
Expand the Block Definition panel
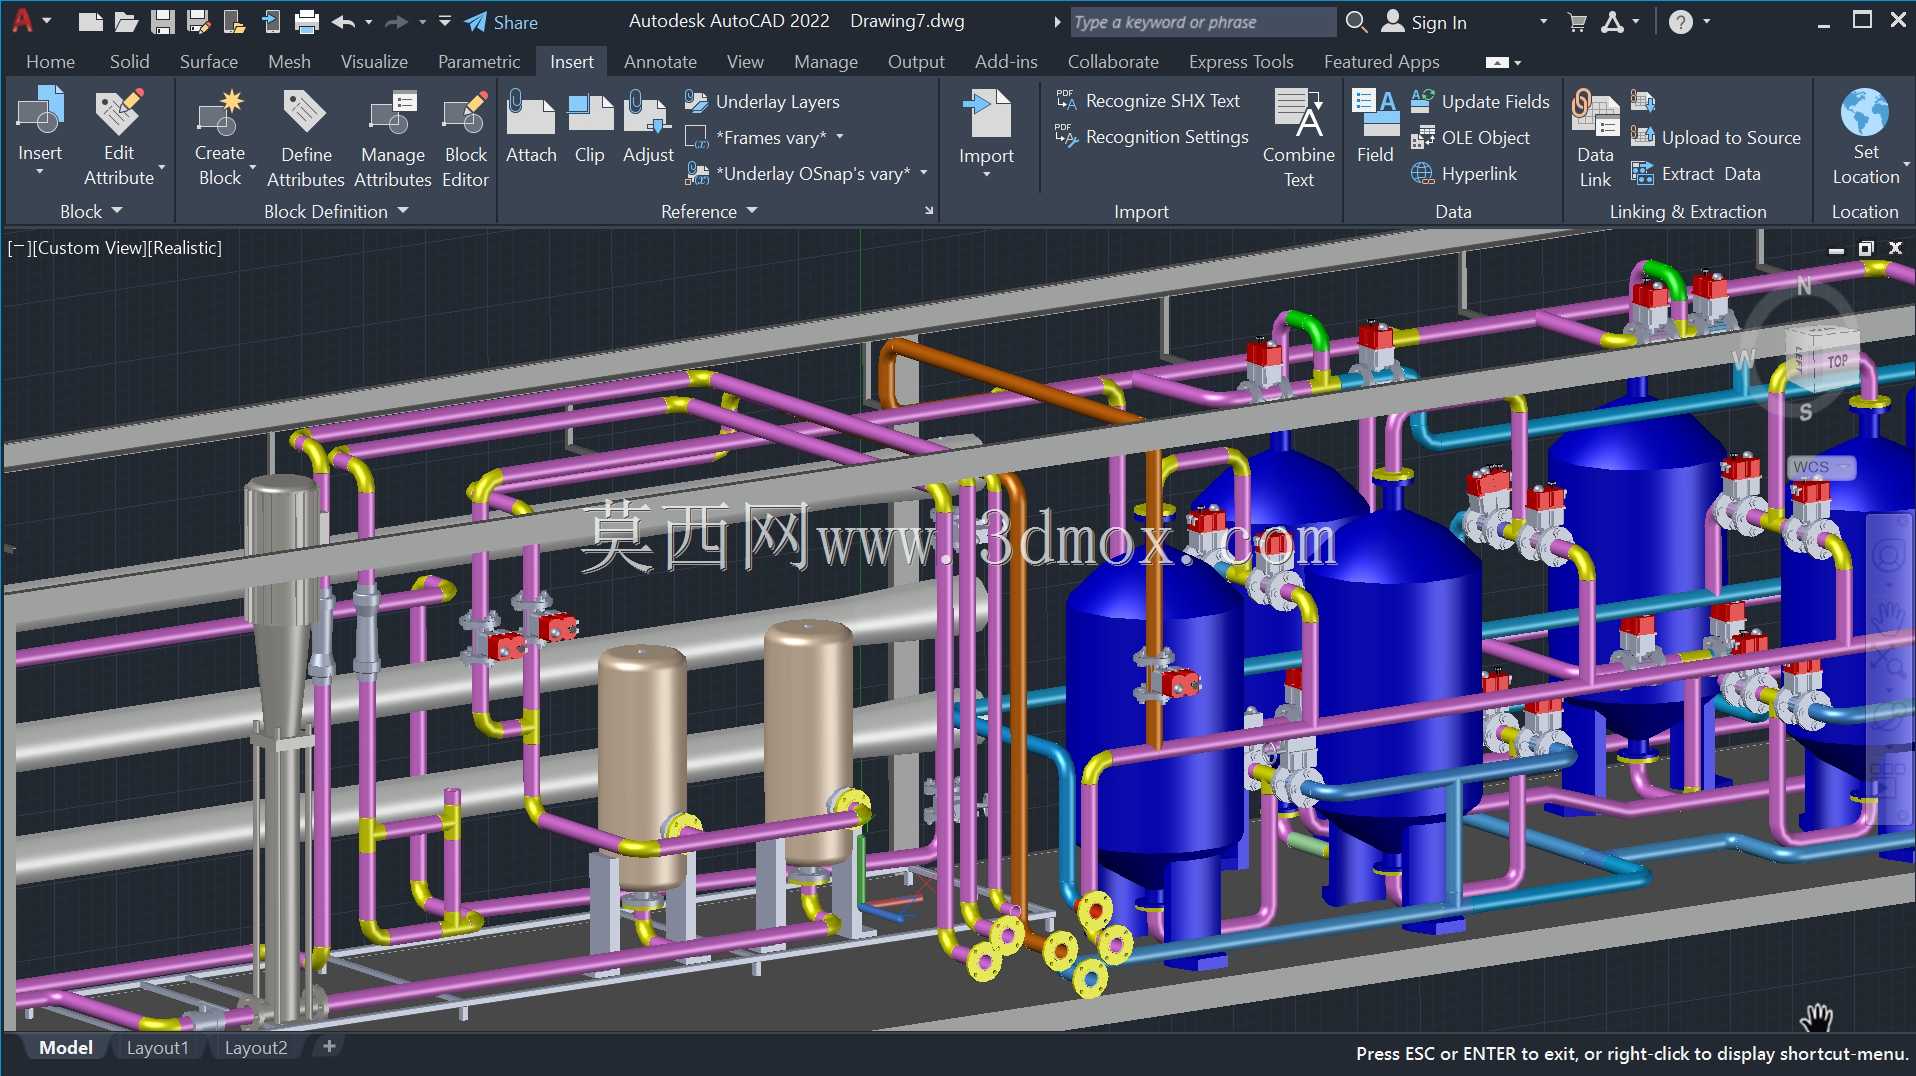(x=336, y=211)
